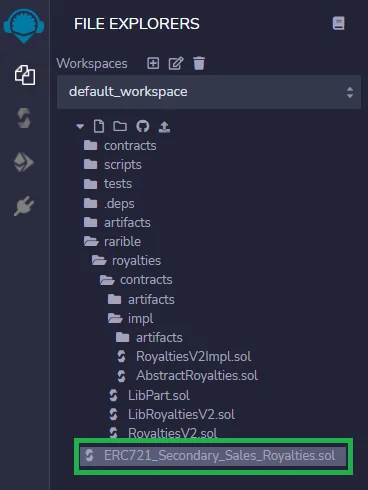This screenshot has height=490, width=368.
Task: Click the open folder icon beside impl
Action: (x=115, y=318)
